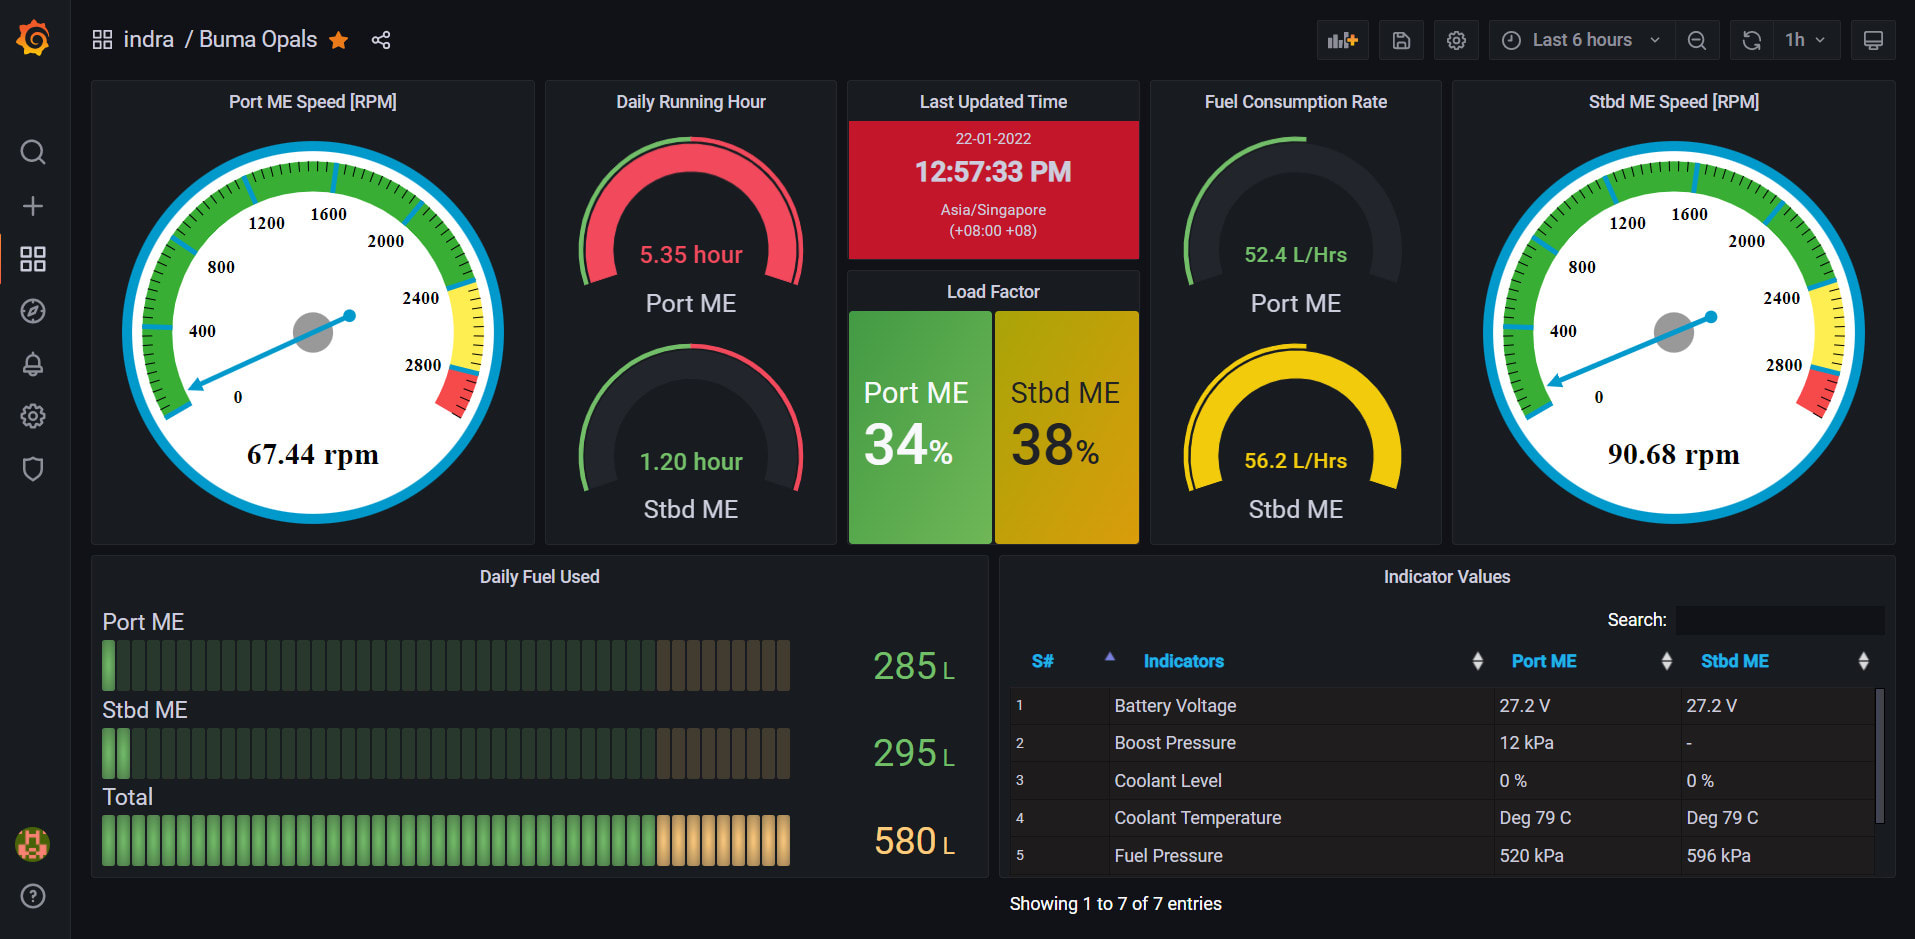
Task: Select the Explore compass icon
Action: point(33,311)
